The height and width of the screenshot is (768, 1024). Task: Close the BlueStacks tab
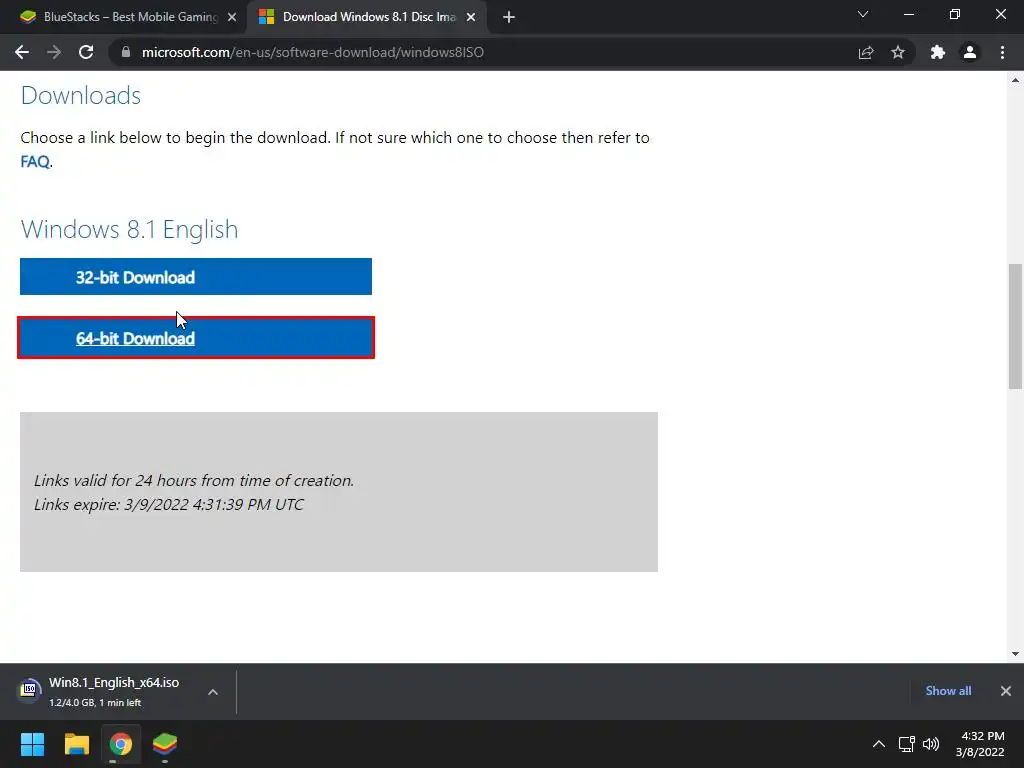click(x=232, y=17)
